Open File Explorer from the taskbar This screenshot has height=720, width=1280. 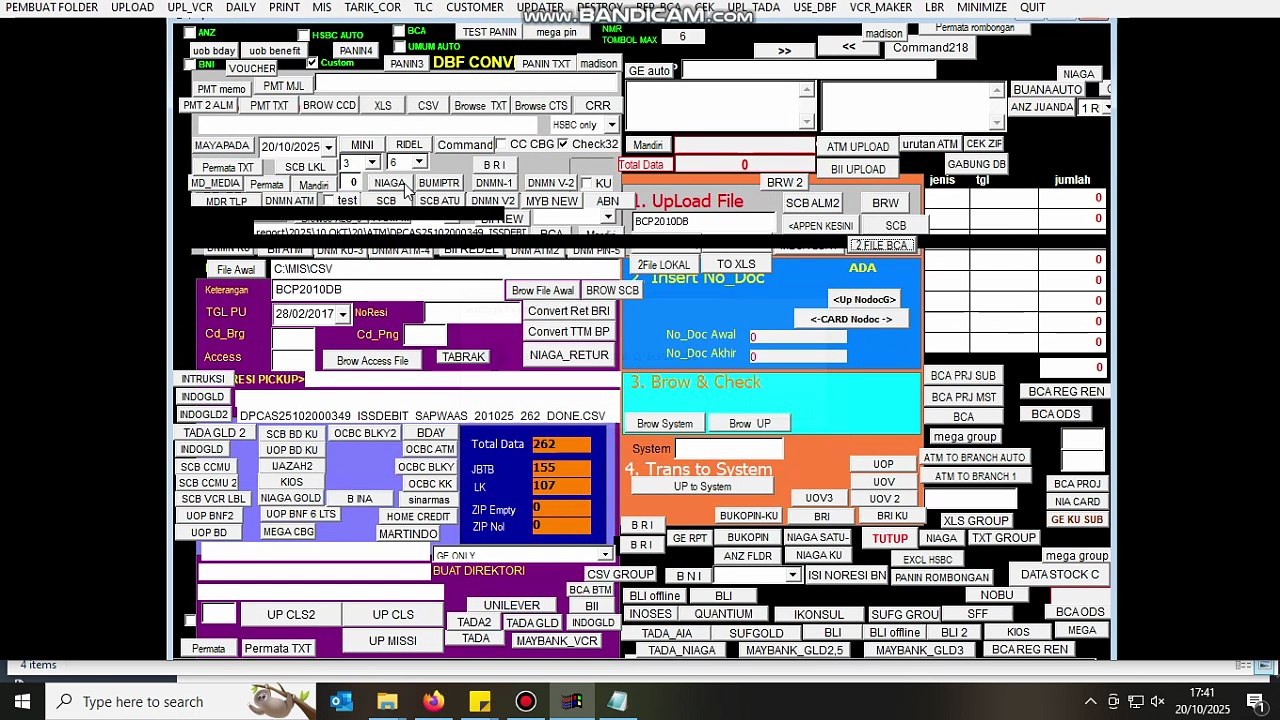[x=387, y=701]
